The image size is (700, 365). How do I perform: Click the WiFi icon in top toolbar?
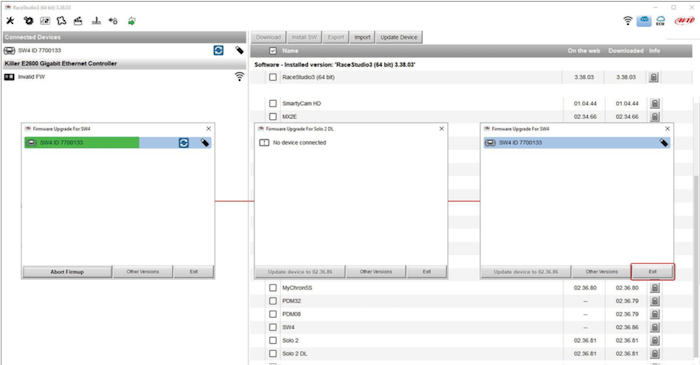(628, 21)
